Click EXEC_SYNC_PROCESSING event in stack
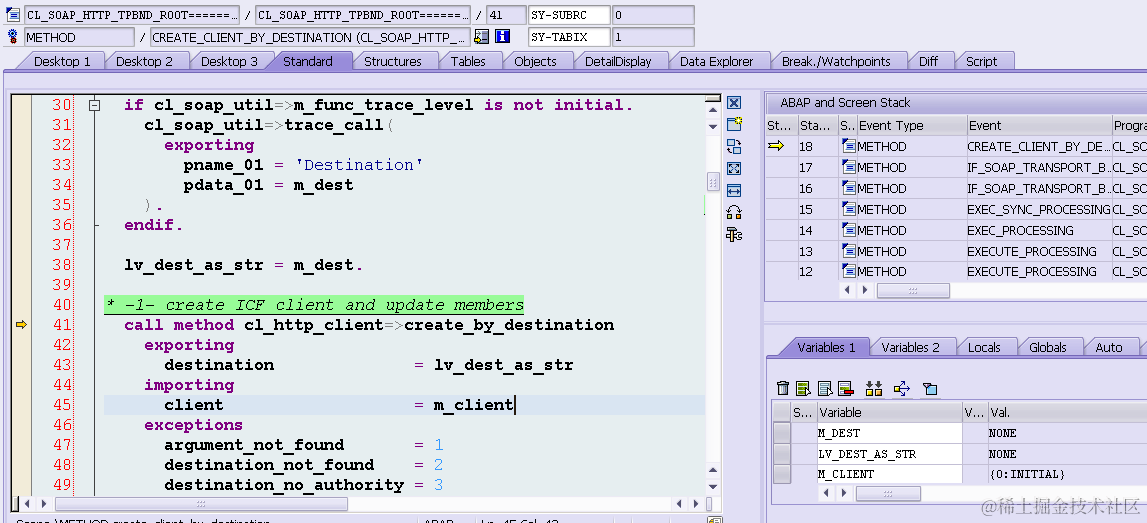Viewport: 1147px width, 523px height. [x=1039, y=209]
